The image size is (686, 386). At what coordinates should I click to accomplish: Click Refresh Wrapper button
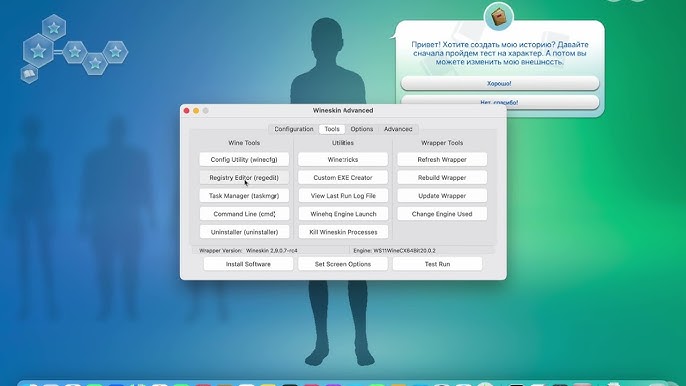tap(442, 159)
